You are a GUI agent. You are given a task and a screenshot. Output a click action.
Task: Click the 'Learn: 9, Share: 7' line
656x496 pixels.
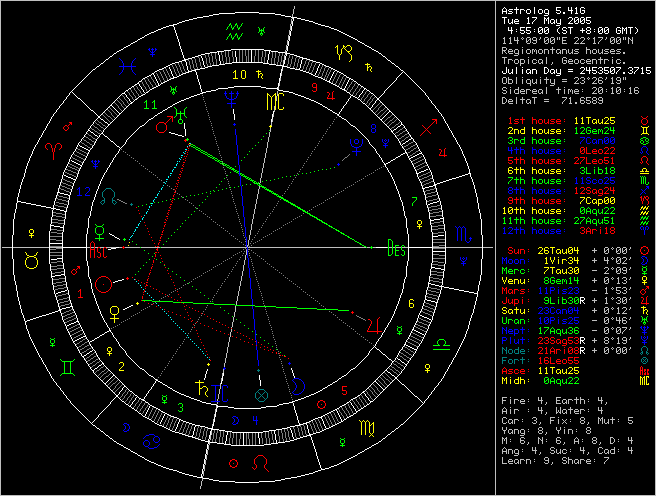click(x=555, y=461)
